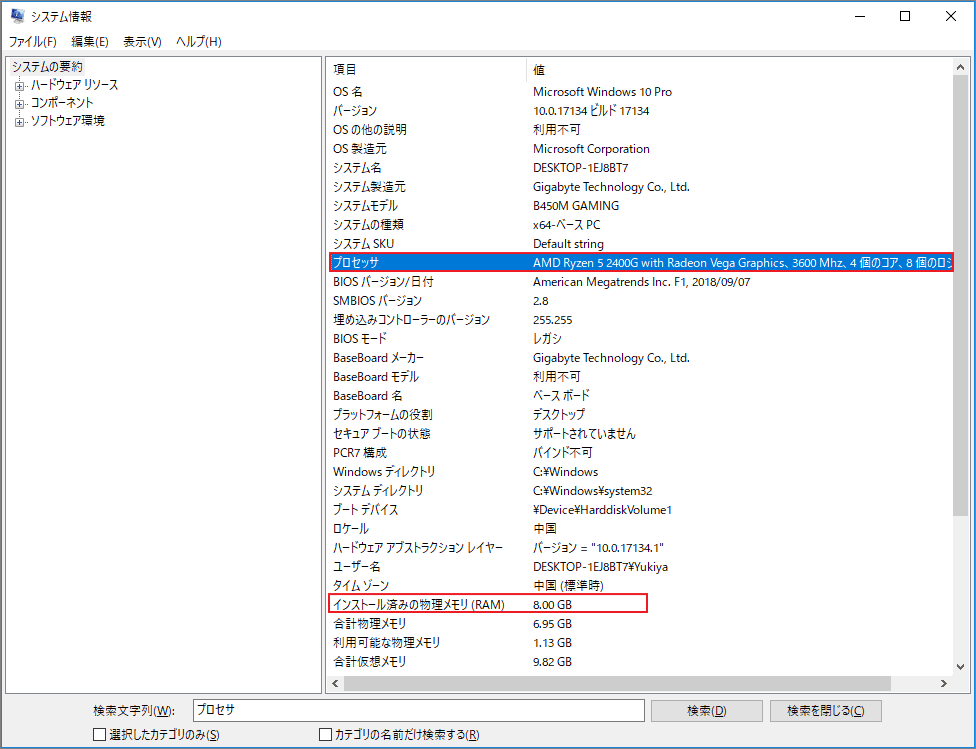Click the 項目 column header
Image resolution: width=976 pixels, height=749 pixels.
[x=426, y=70]
